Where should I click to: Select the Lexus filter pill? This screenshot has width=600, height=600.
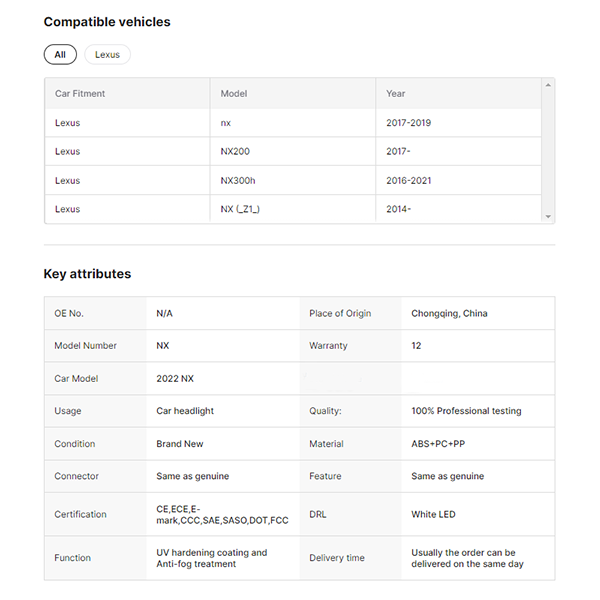click(107, 55)
